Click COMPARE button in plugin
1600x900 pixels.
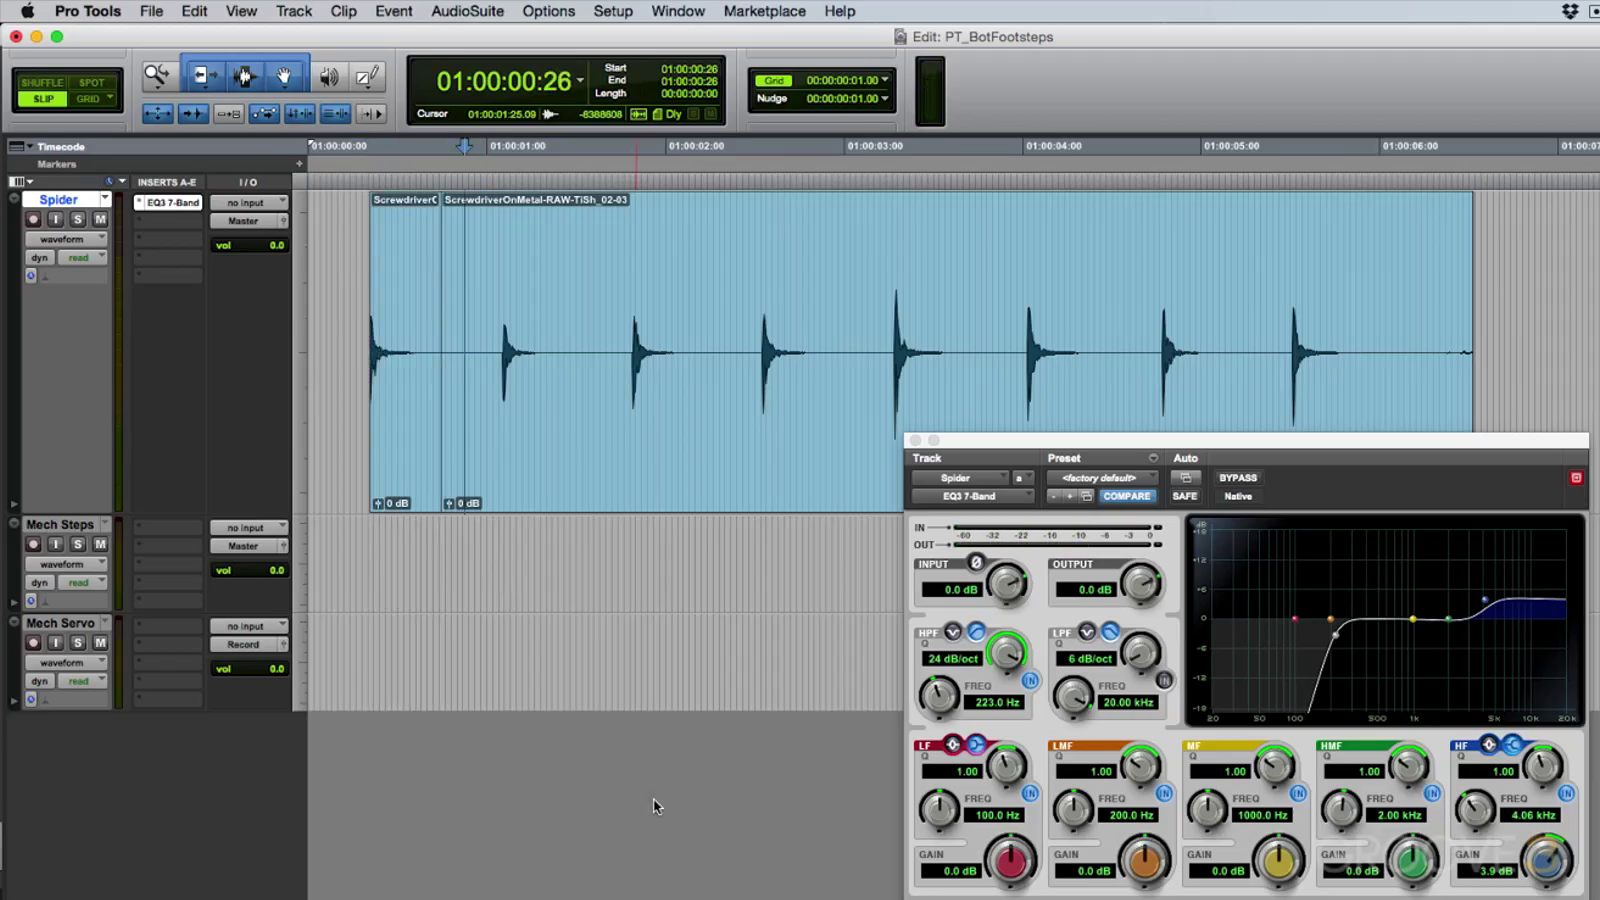click(x=1127, y=496)
